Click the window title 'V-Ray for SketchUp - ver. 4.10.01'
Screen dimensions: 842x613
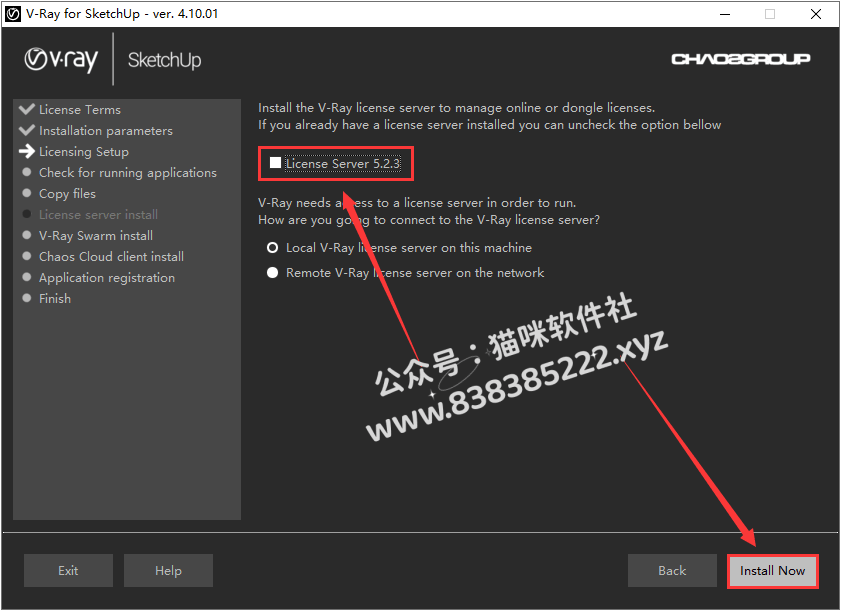tap(122, 14)
